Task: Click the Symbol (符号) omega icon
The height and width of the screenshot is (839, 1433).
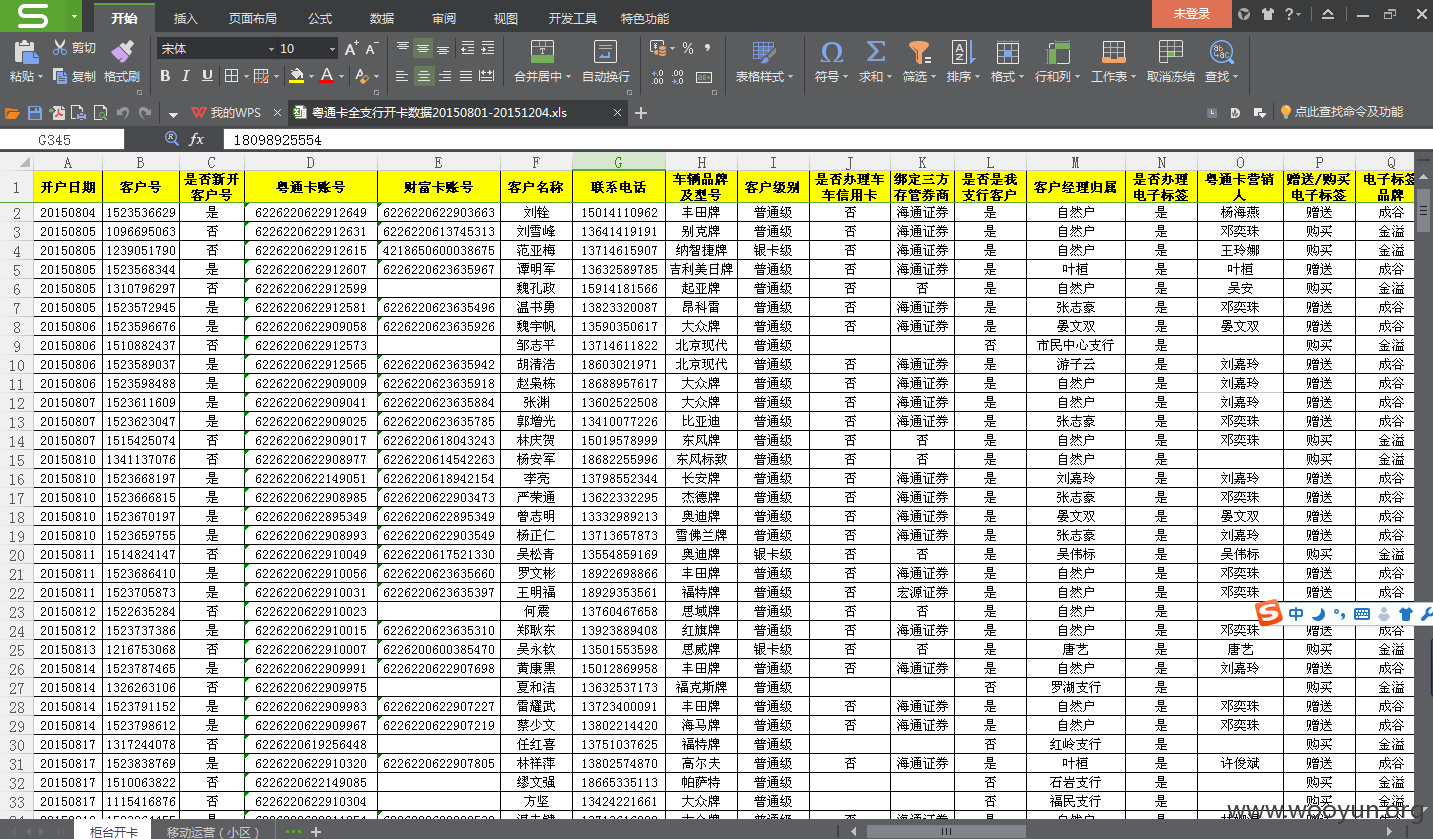Action: pyautogui.click(x=831, y=52)
